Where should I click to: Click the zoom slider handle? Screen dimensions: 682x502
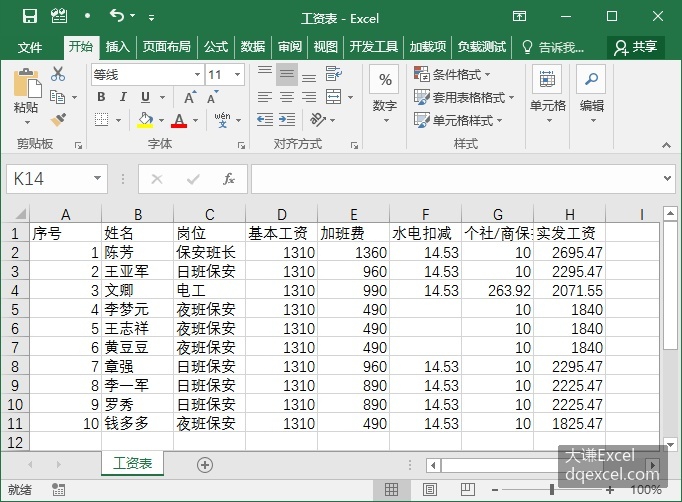552,490
